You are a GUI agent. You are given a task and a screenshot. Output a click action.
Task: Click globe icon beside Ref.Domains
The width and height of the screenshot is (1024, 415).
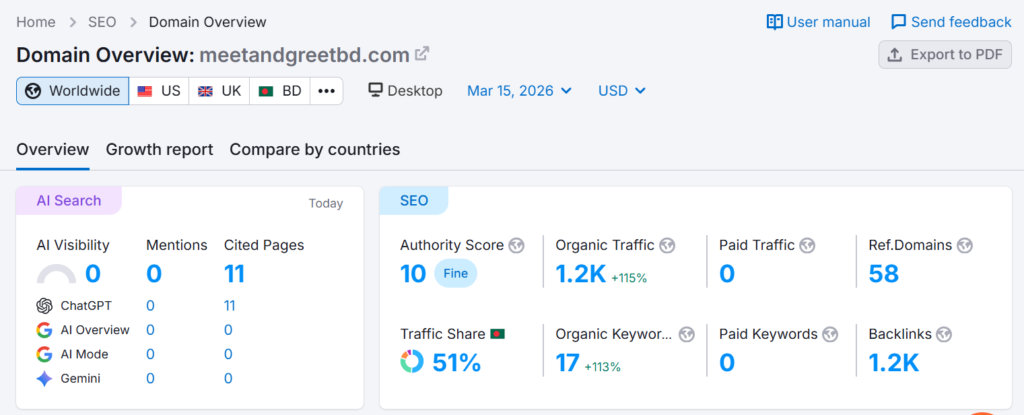click(x=965, y=245)
